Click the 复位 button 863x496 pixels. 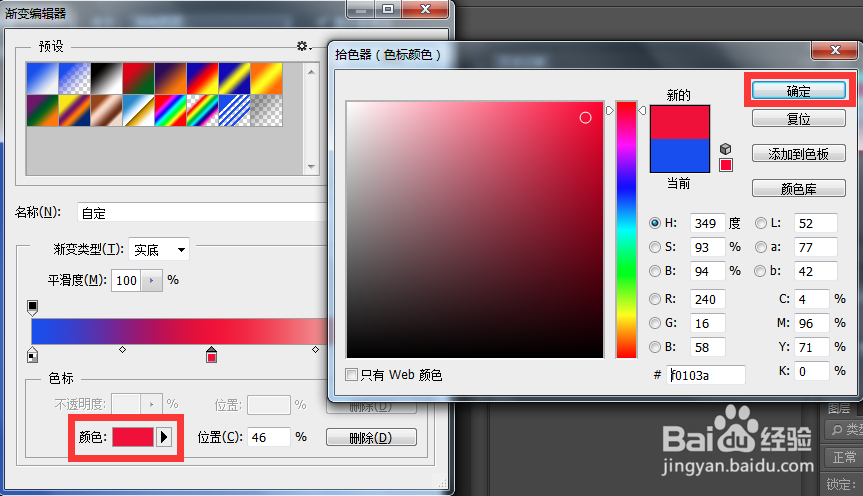point(799,118)
